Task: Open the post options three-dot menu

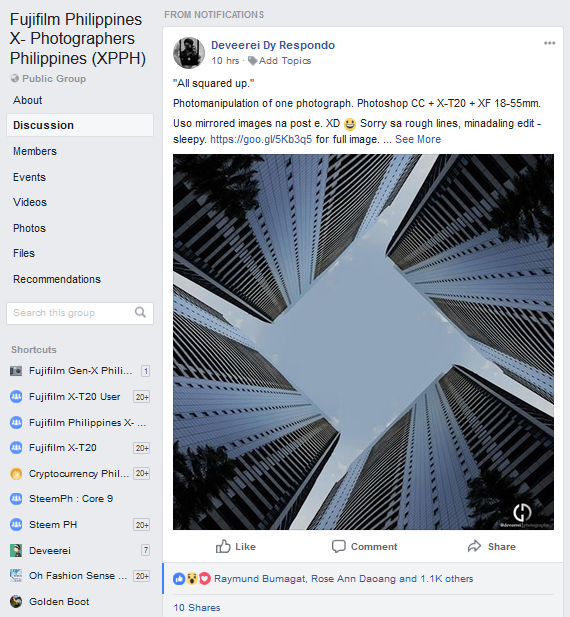Action: [549, 43]
